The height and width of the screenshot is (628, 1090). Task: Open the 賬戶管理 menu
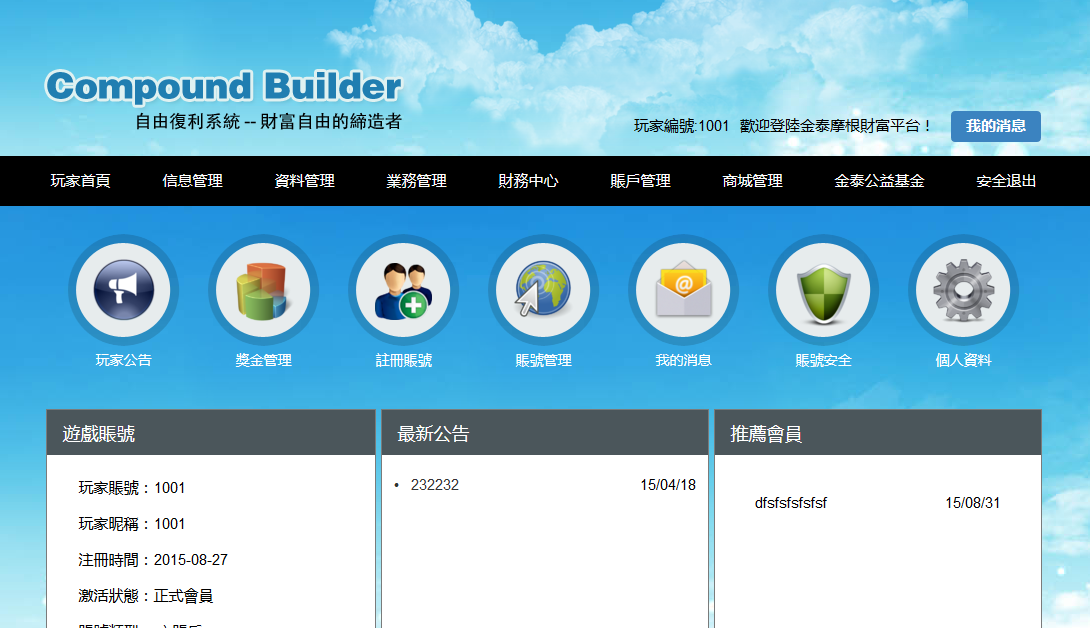pos(640,181)
